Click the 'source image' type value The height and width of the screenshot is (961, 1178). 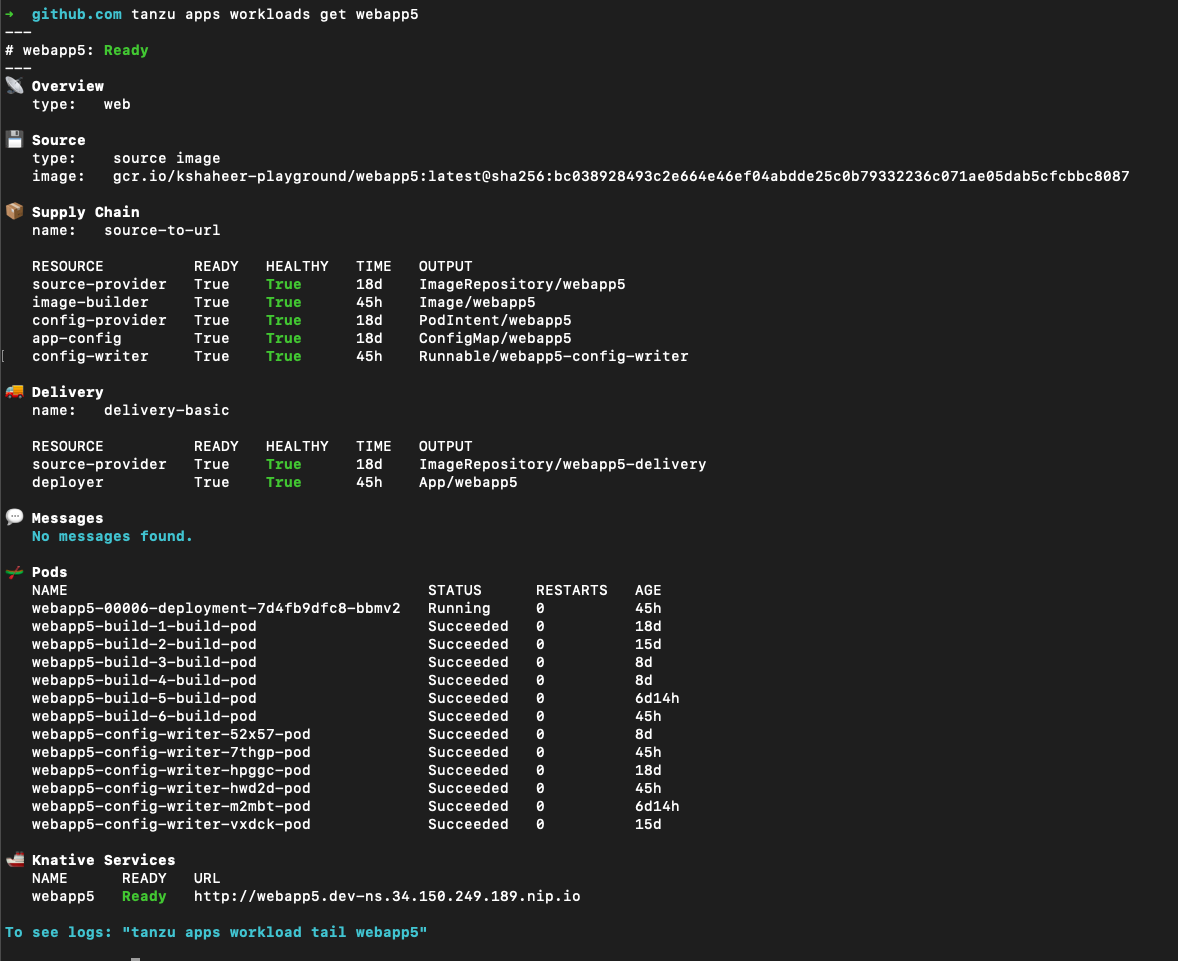[x=167, y=159]
